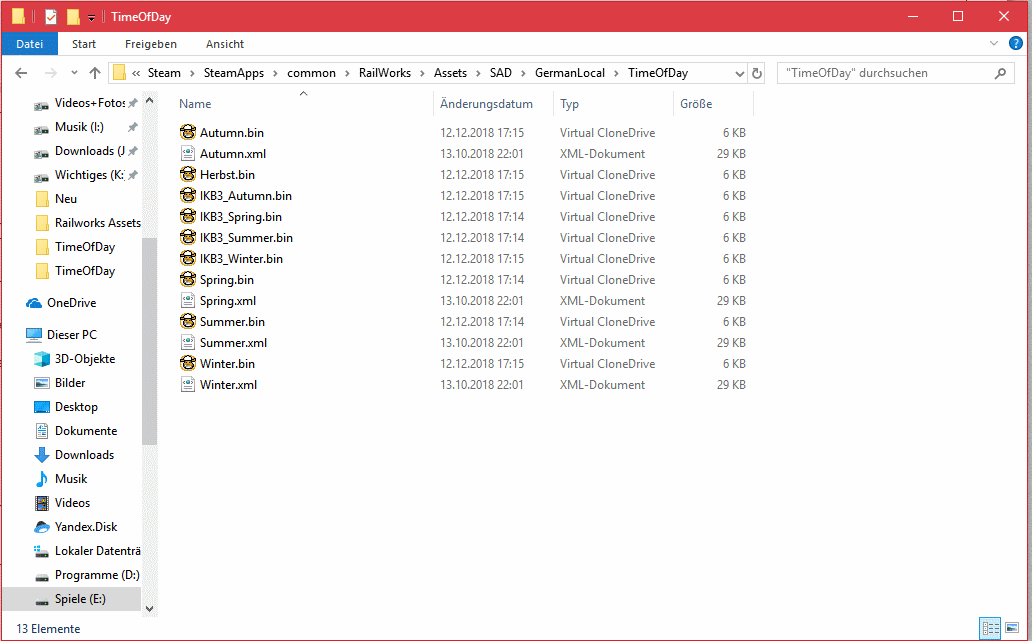Viewport: 1032px width, 641px height.
Task: Click the search magnifier icon
Action: pyautogui.click(x=1000, y=73)
